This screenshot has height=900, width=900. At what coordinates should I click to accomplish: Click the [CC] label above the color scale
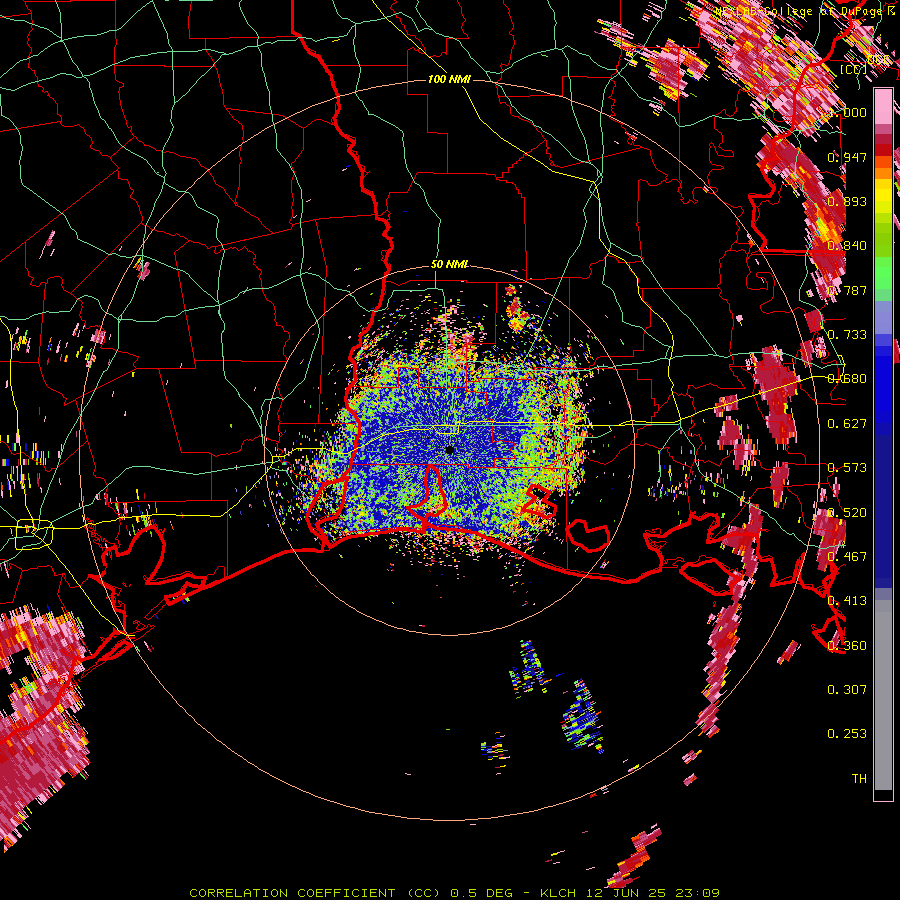click(x=853, y=69)
